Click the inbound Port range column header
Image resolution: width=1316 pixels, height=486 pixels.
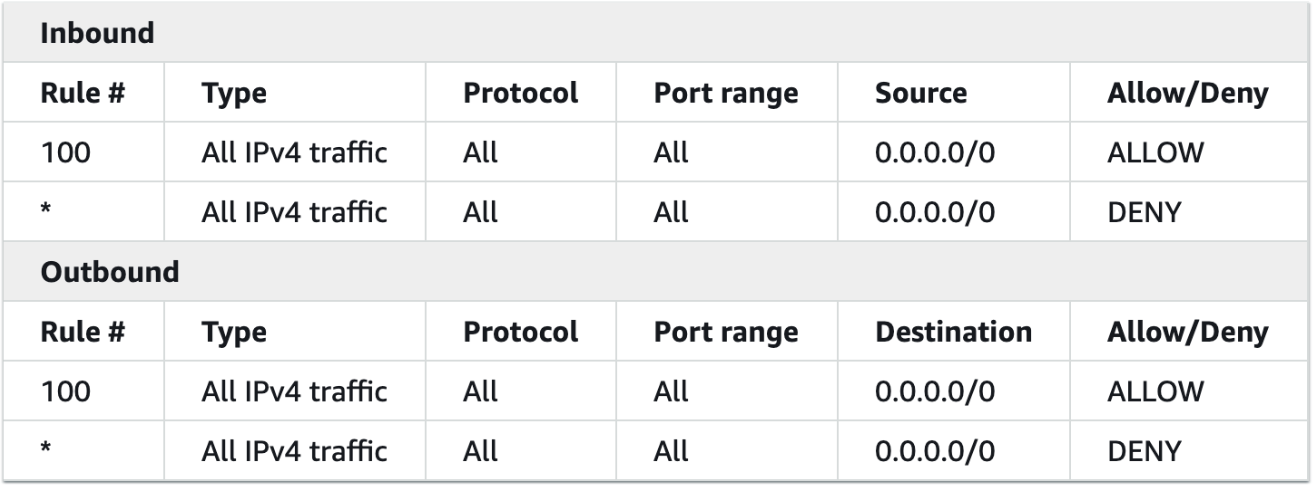tap(726, 94)
